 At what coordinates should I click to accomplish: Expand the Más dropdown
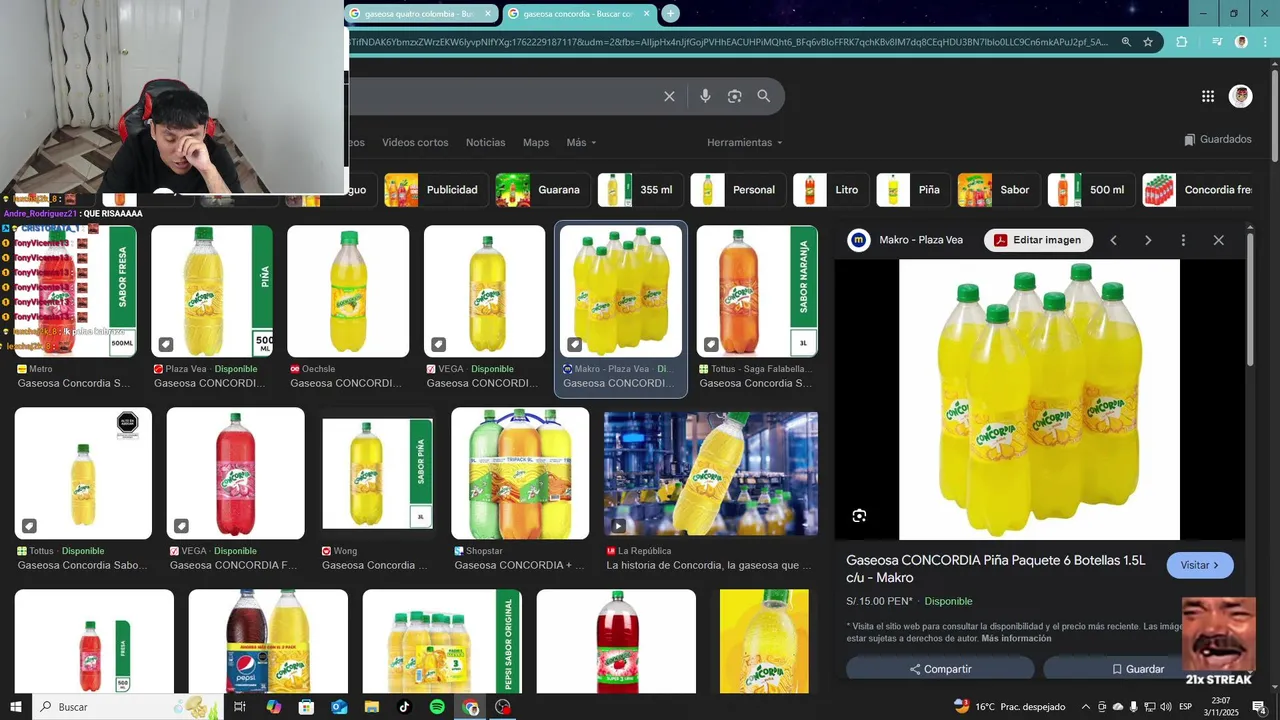(581, 142)
